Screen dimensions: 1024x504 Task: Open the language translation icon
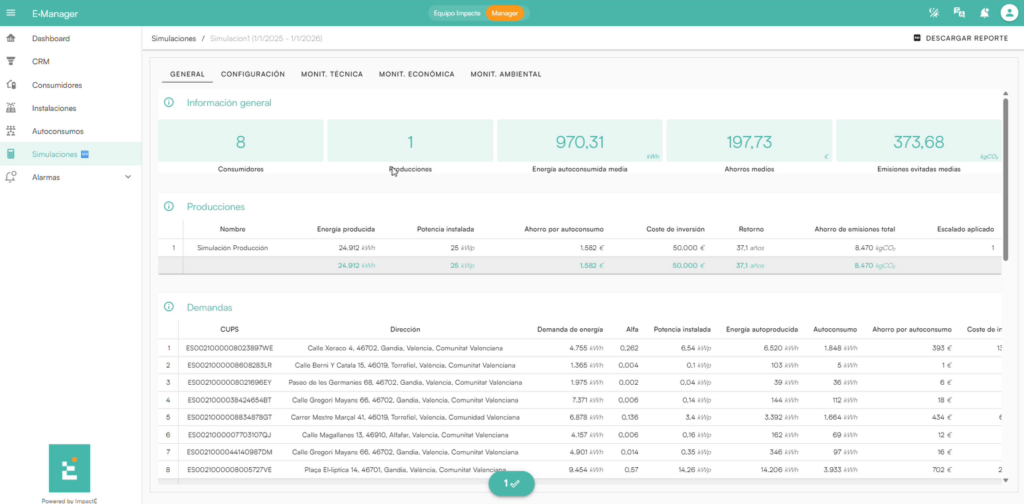point(959,13)
